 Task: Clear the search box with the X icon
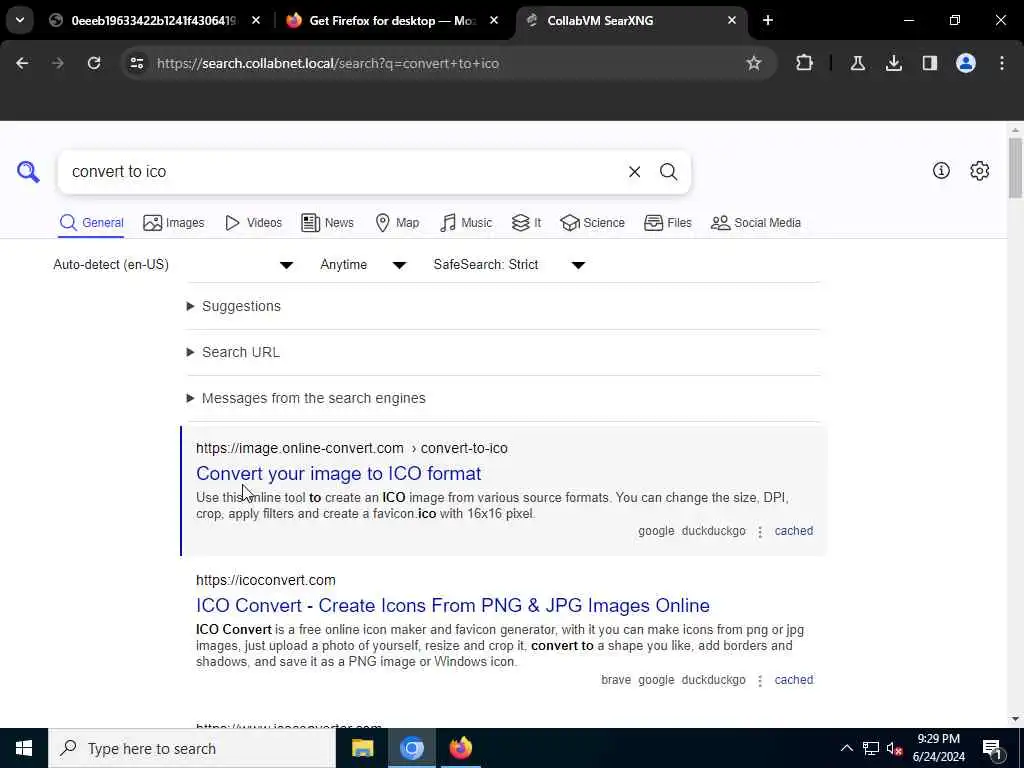(x=634, y=172)
